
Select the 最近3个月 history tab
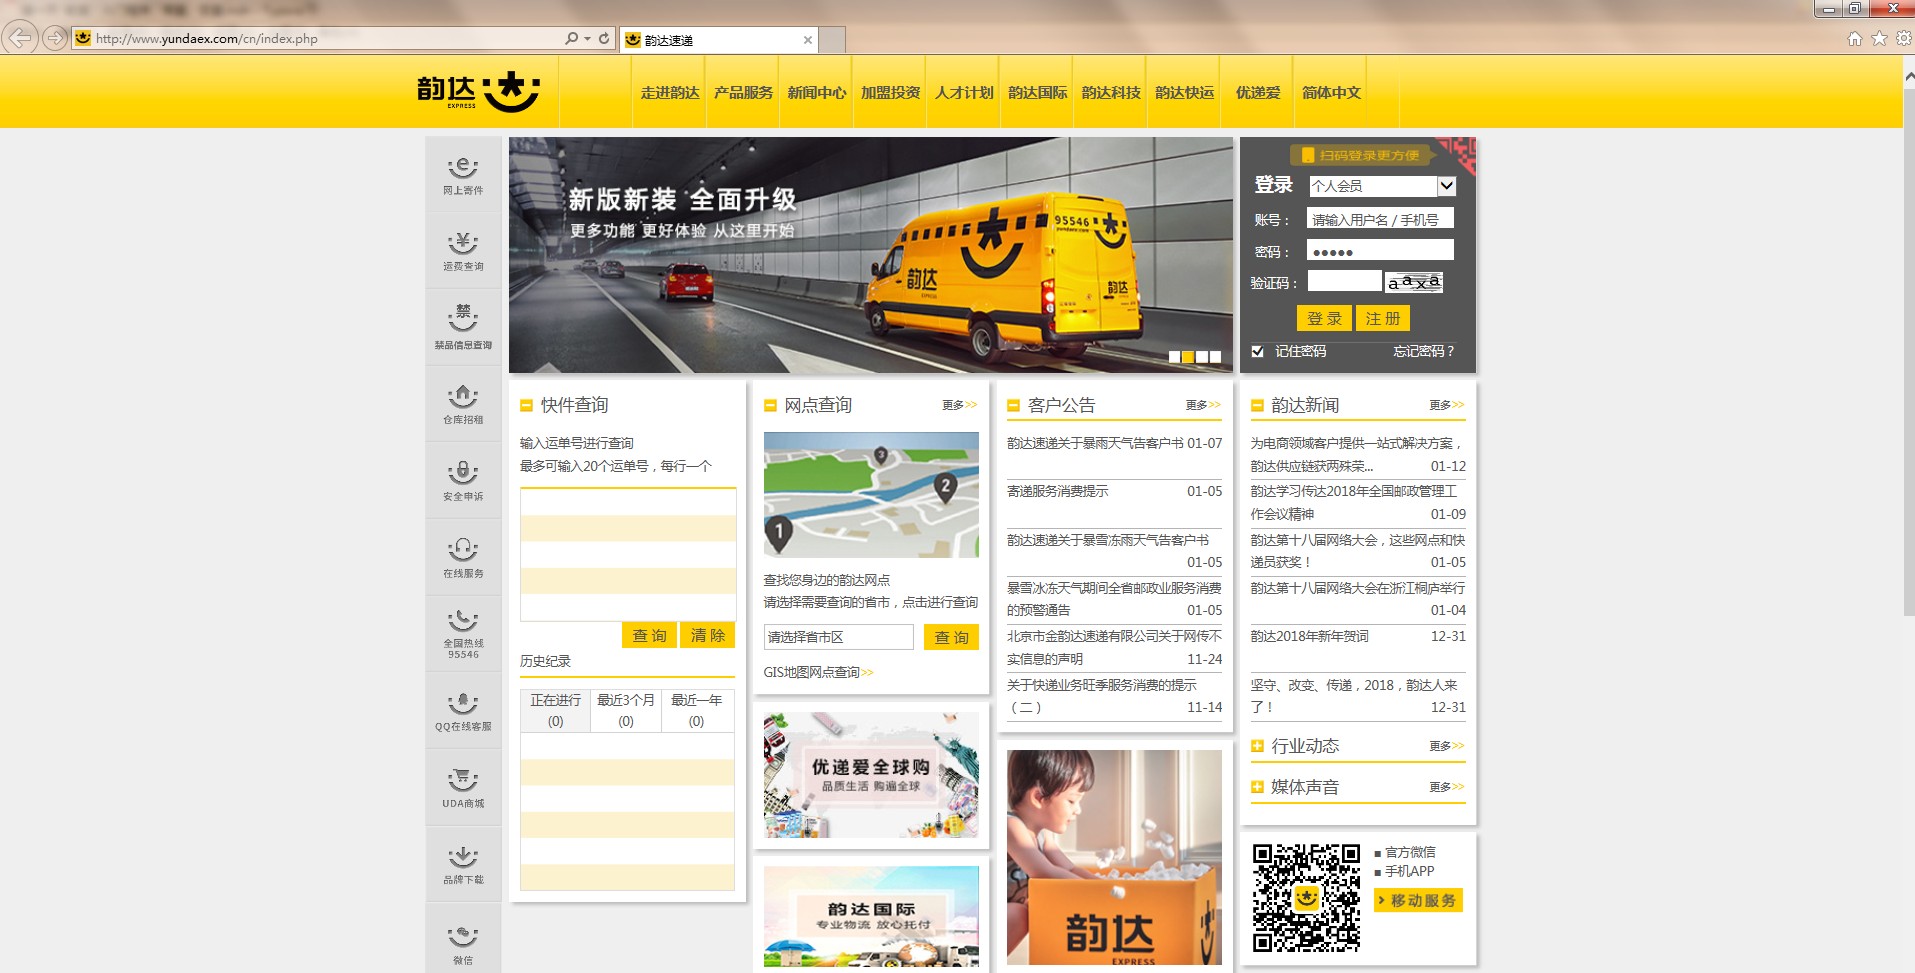pos(626,710)
